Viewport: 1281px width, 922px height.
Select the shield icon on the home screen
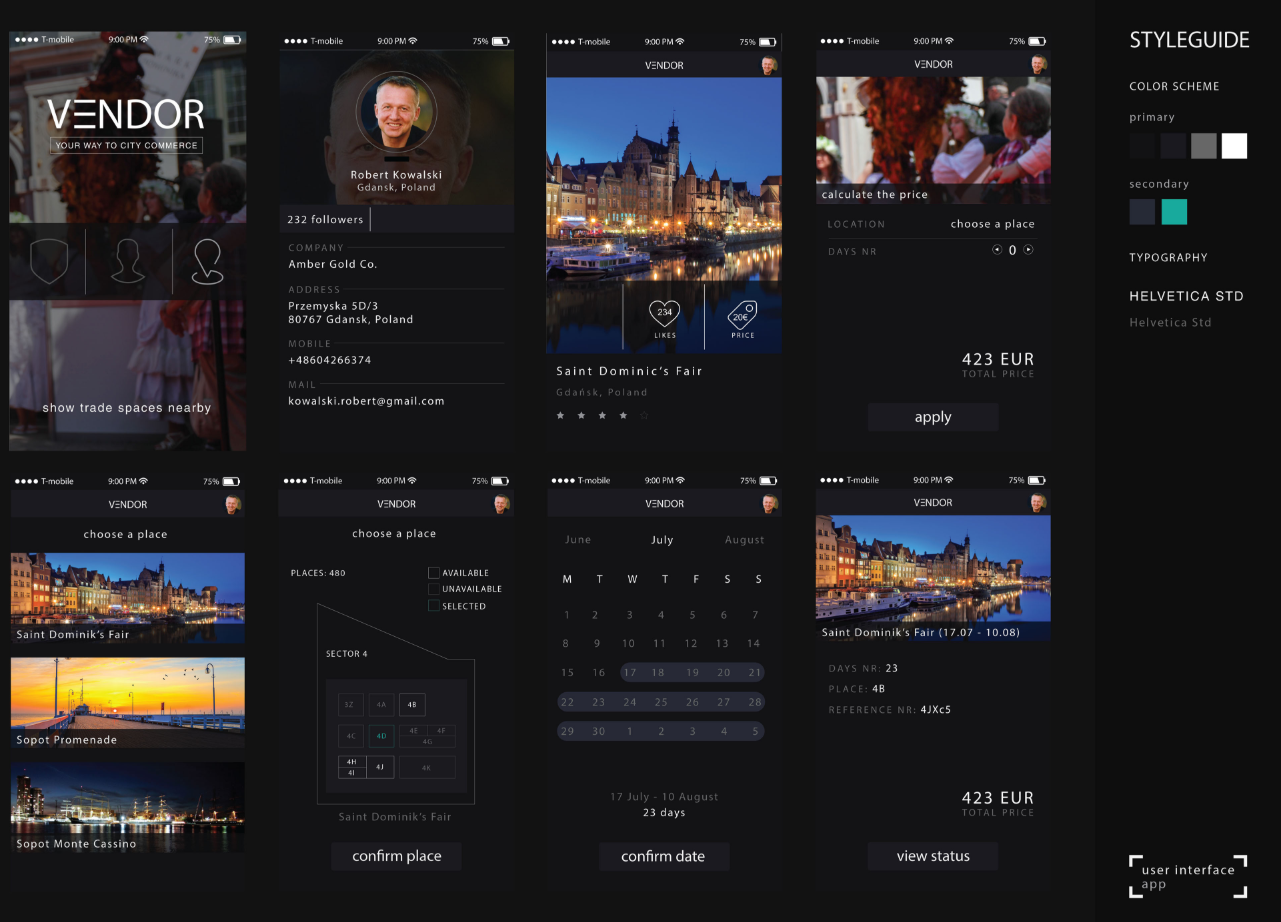pos(49,260)
